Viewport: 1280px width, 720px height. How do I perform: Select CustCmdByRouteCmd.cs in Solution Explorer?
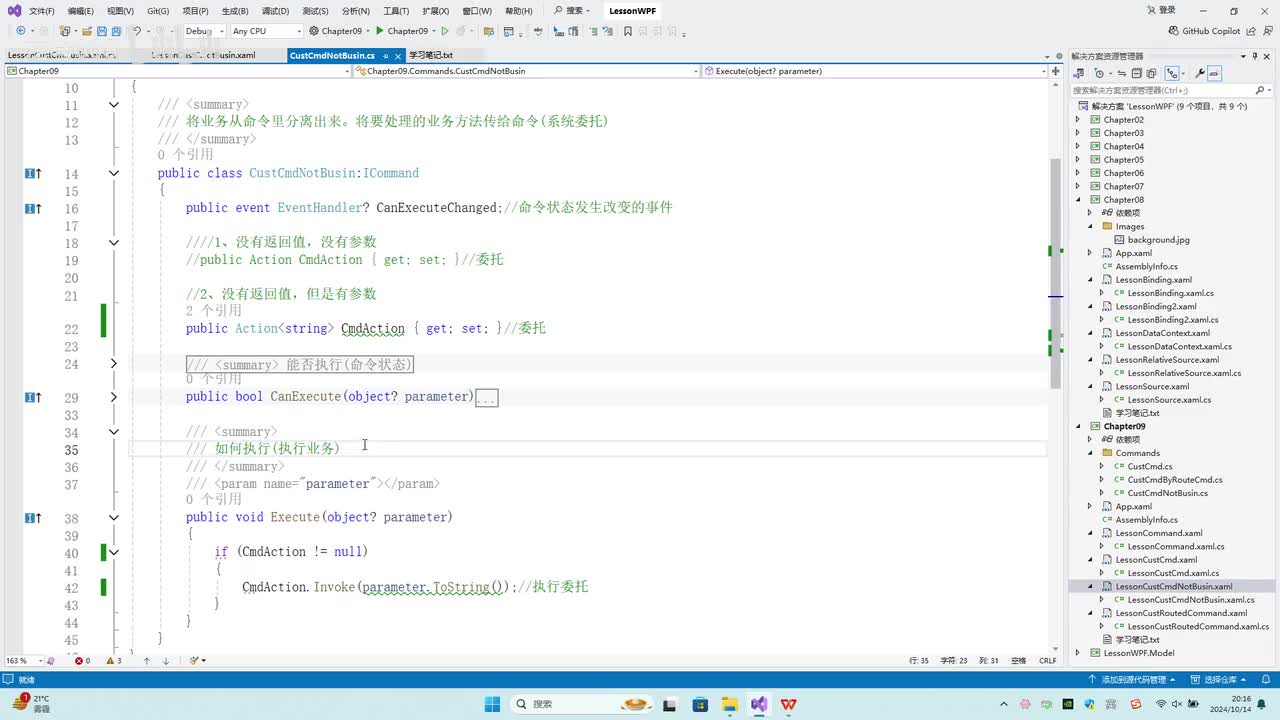click(1174, 480)
